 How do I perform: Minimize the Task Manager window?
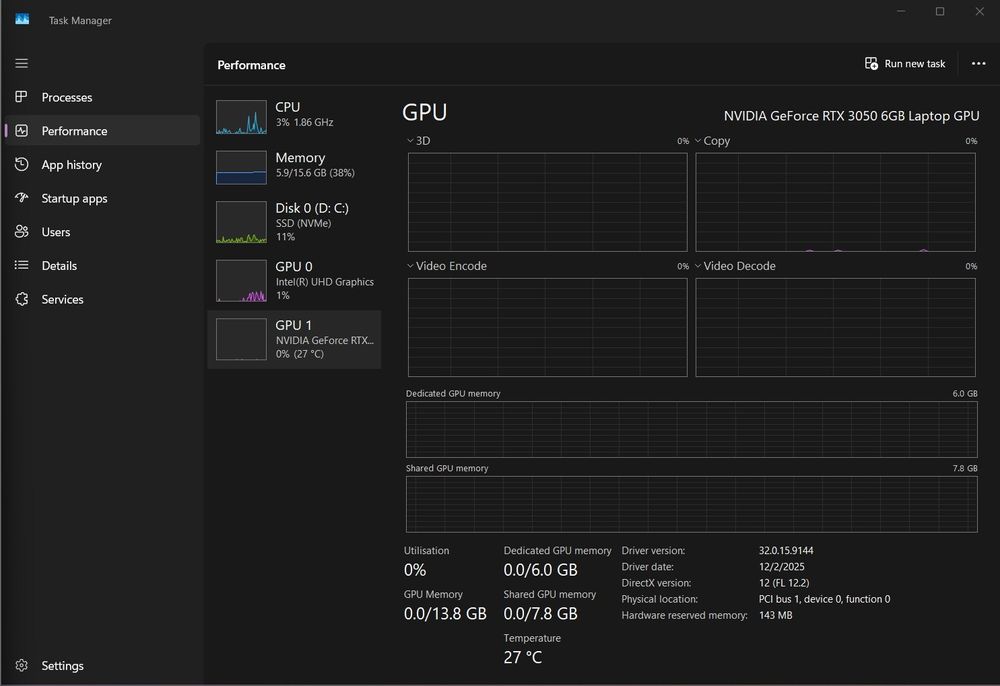click(x=901, y=11)
